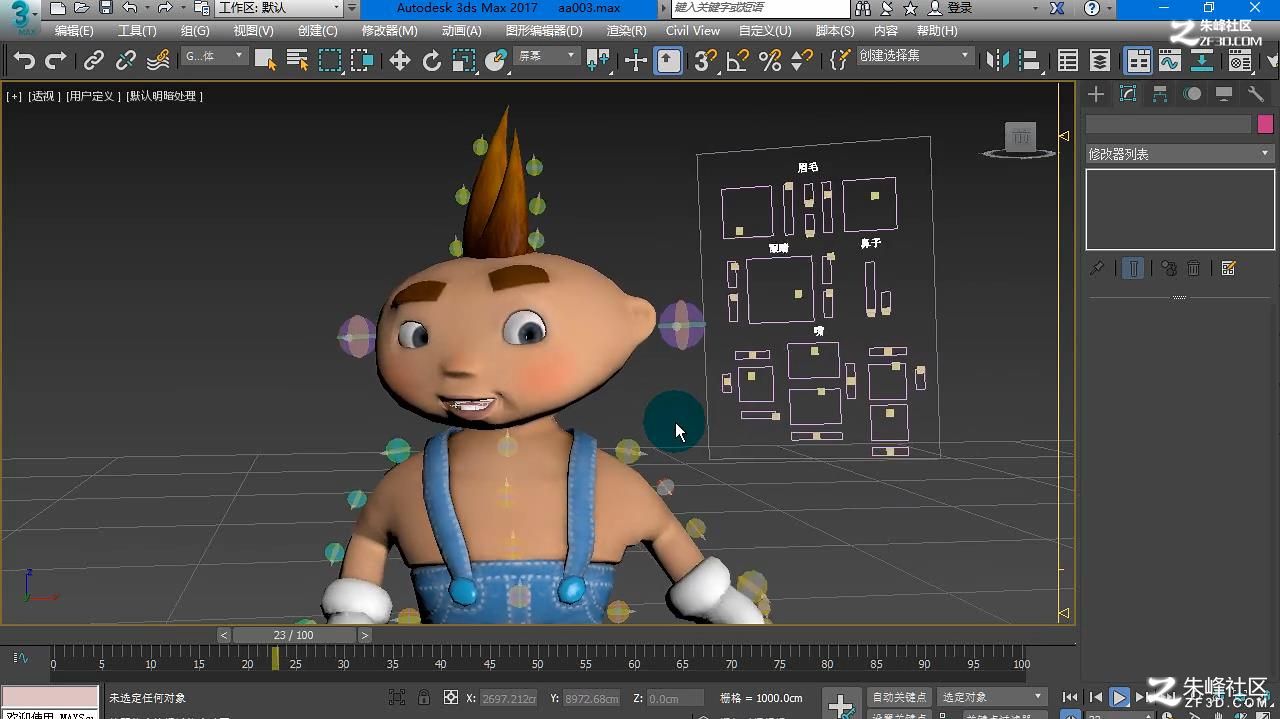Open the Modifiers menu 修改器(M)

(x=390, y=31)
